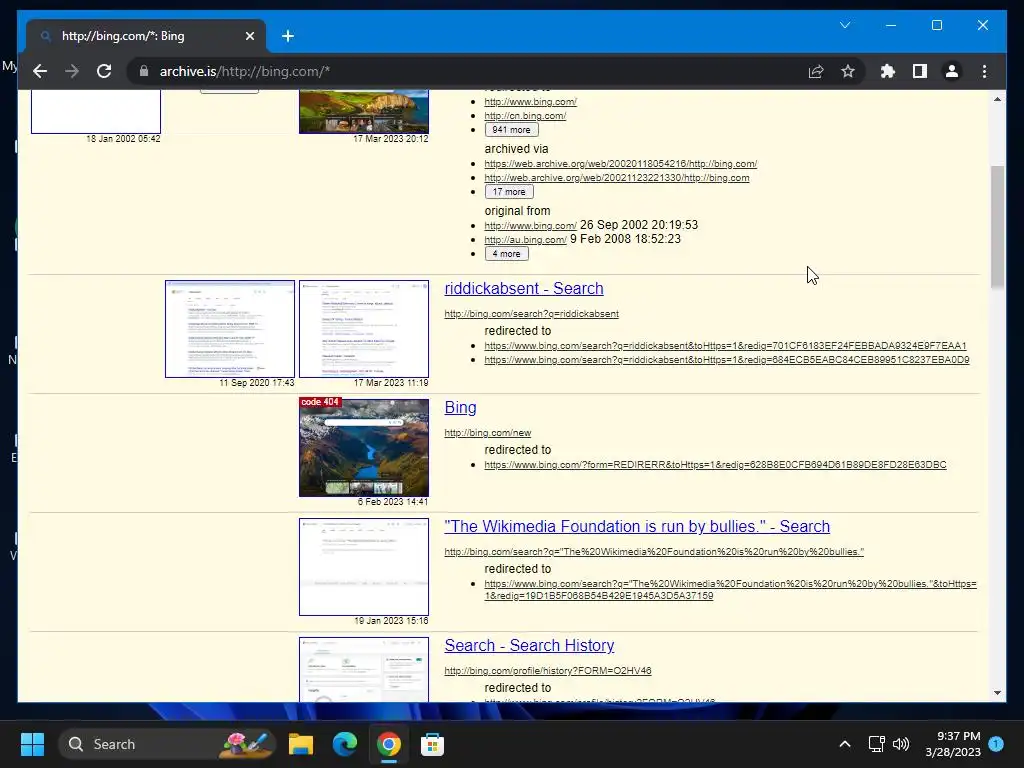Viewport: 1024px width, 768px height.
Task: Click the browser forward arrow
Action: [72, 71]
